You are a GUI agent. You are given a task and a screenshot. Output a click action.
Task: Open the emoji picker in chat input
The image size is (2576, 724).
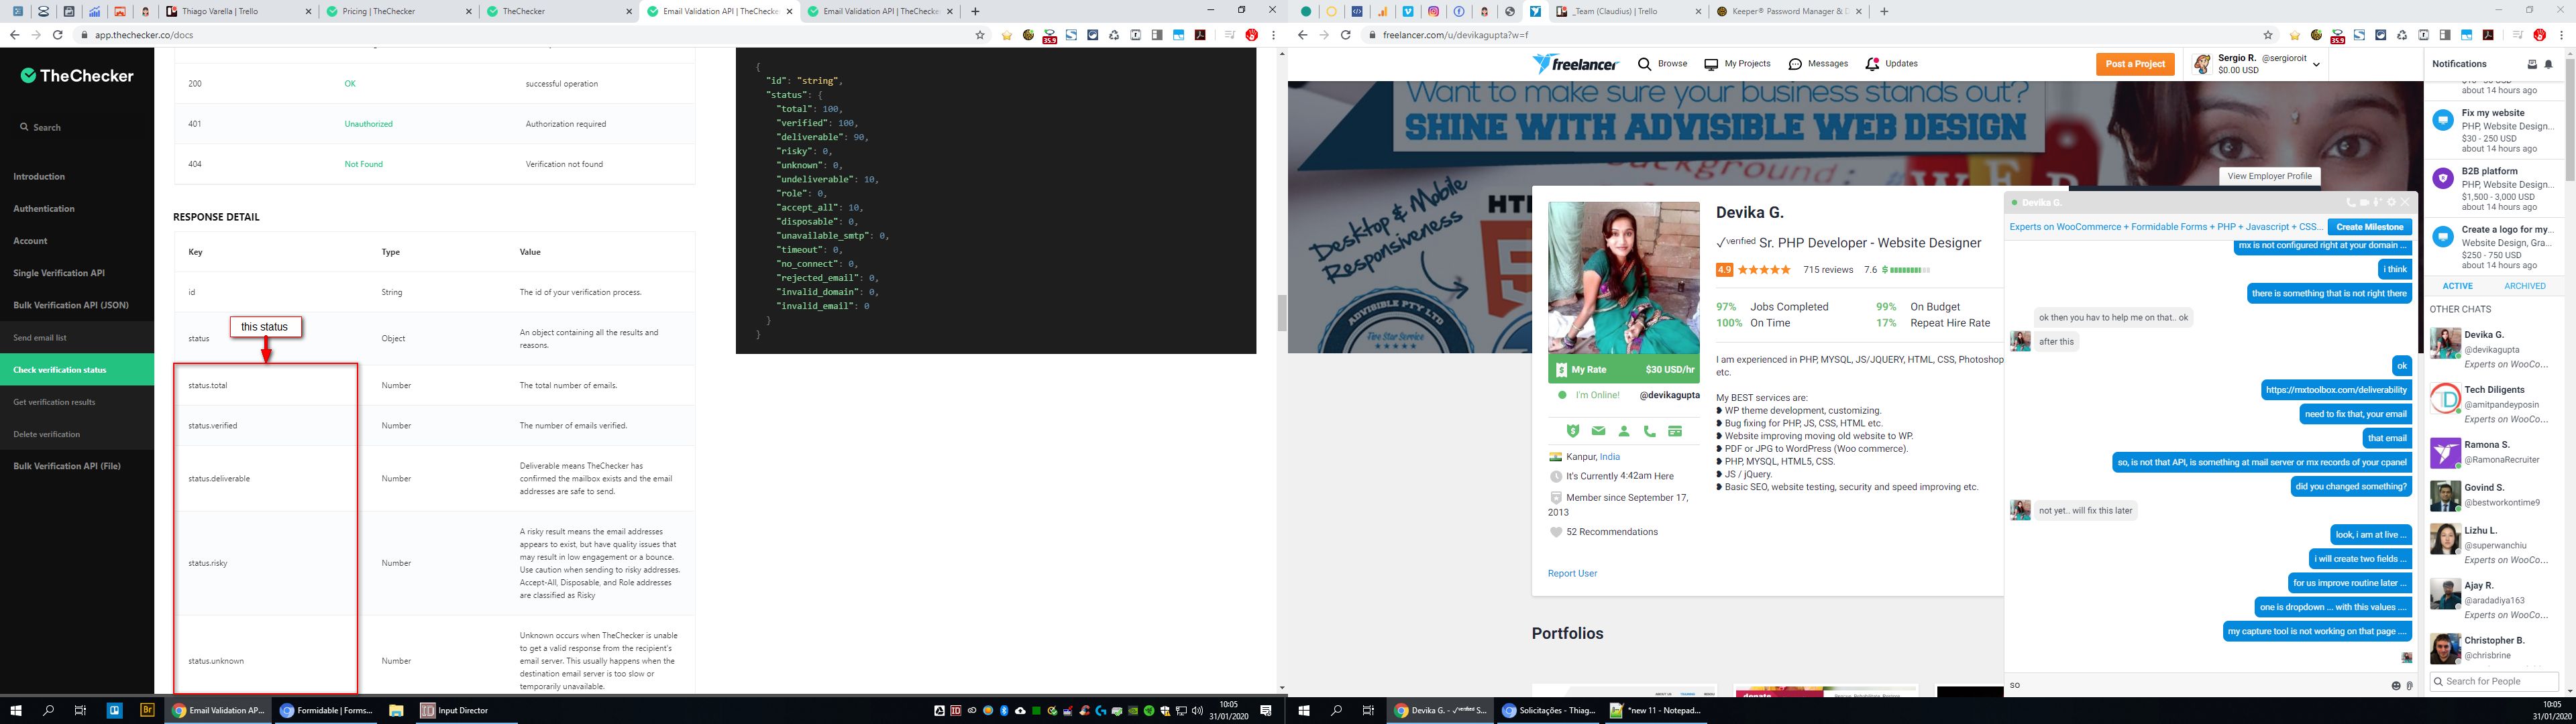click(x=2396, y=686)
